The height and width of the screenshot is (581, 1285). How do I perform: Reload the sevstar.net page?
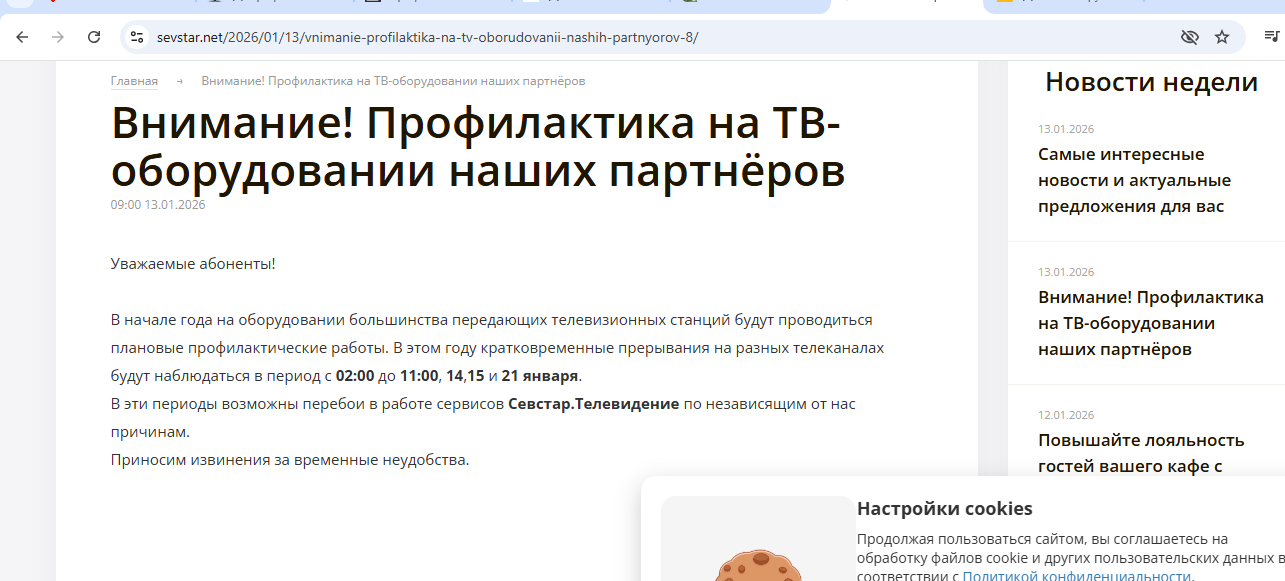point(94,37)
